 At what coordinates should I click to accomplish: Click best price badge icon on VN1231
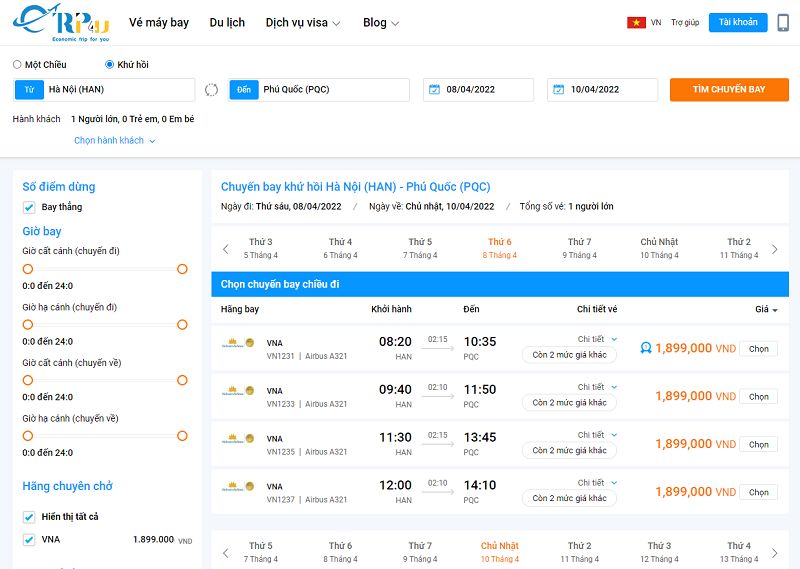[645, 348]
